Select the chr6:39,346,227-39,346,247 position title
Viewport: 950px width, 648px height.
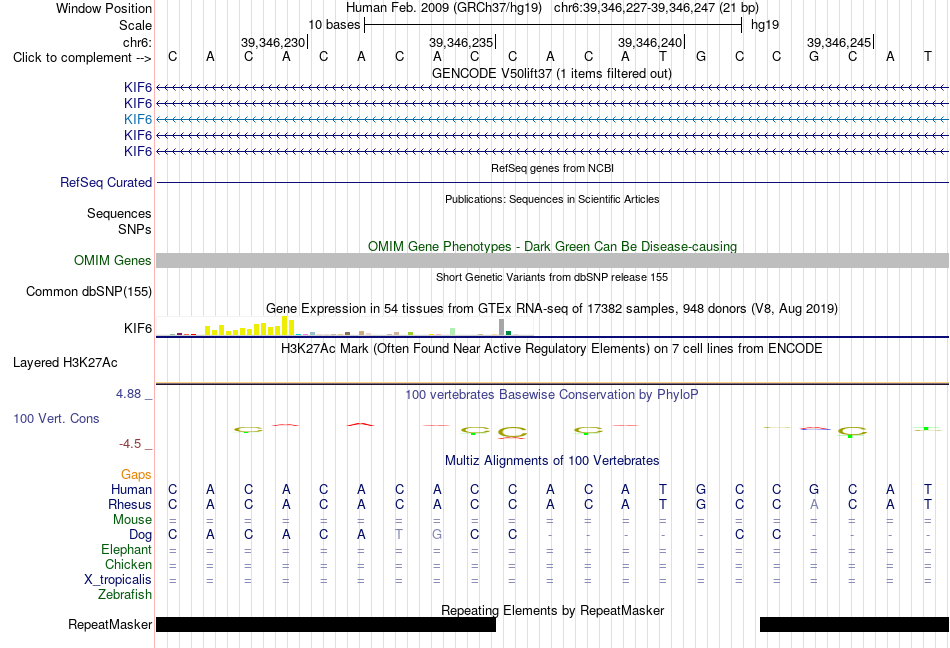[656, 8]
